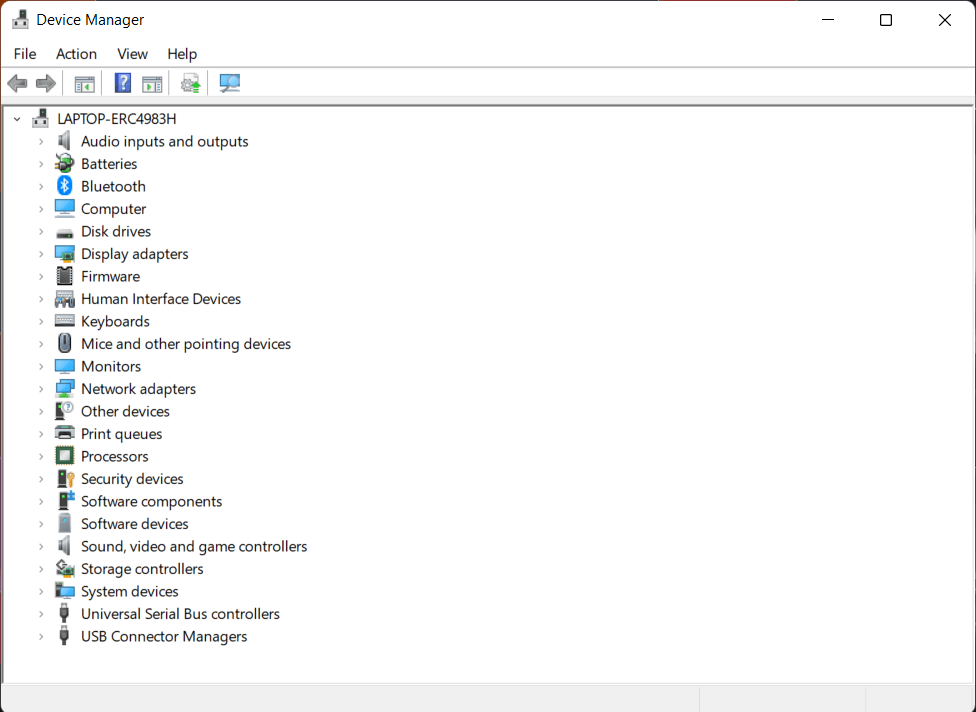Select the Monitors label
The image size is (976, 712).
111,366
